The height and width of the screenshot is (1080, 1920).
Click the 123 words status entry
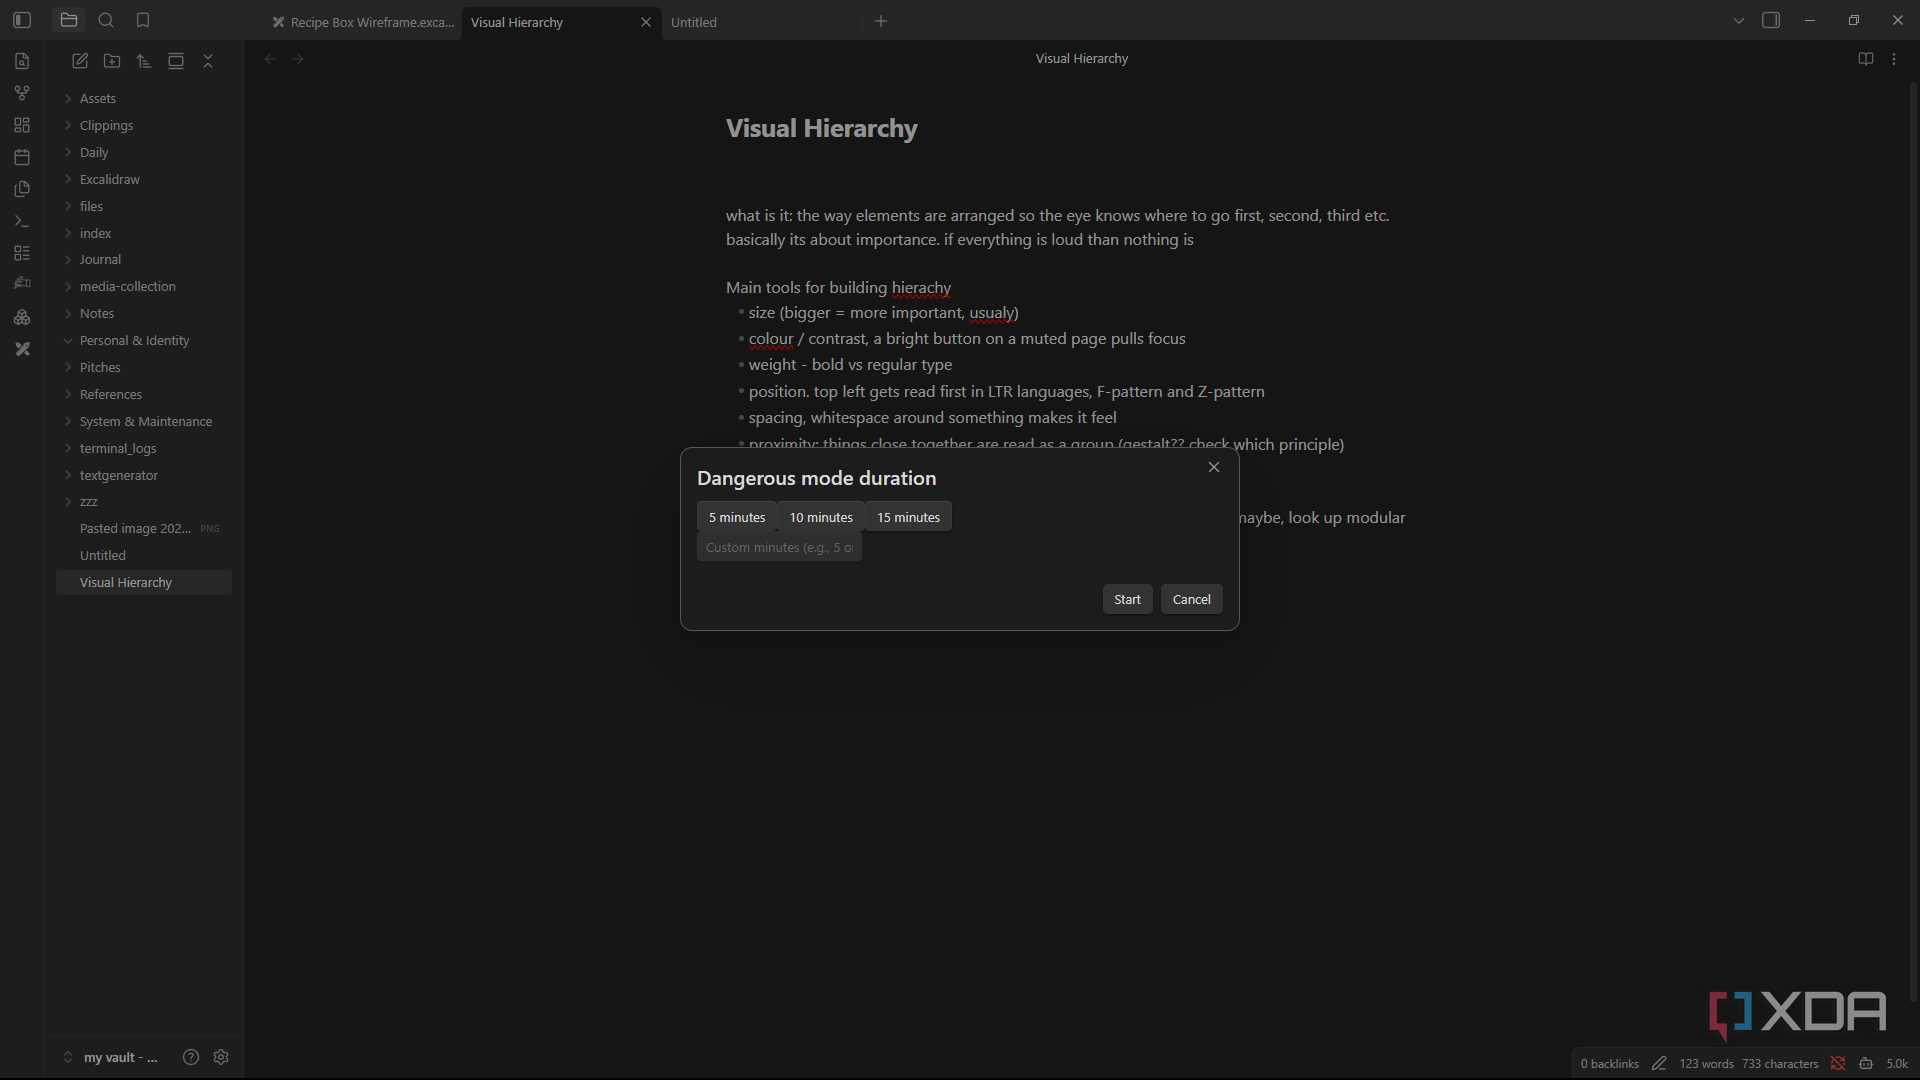(x=1706, y=1064)
